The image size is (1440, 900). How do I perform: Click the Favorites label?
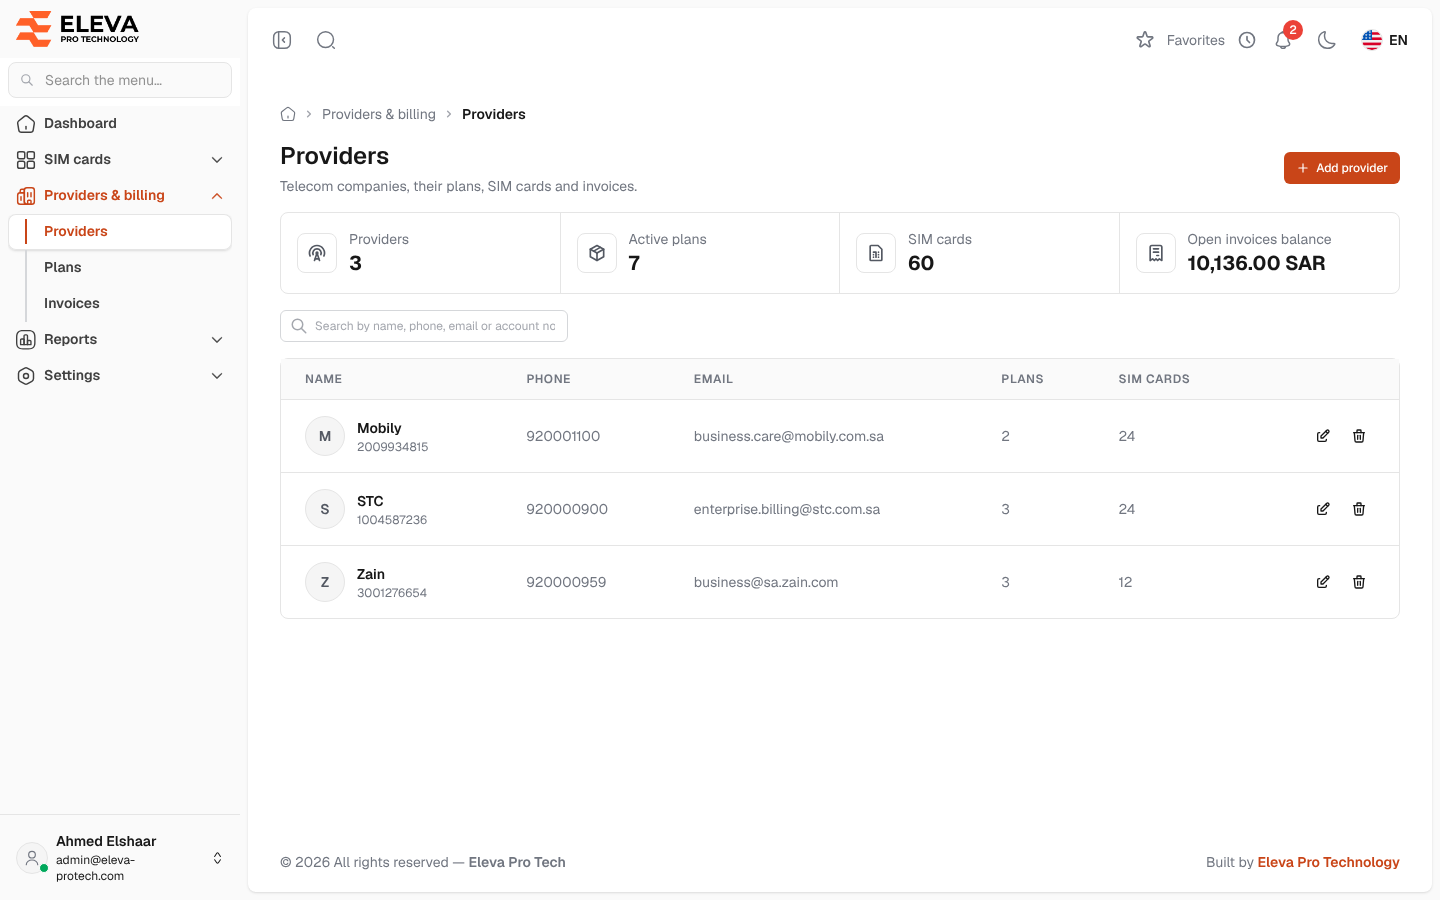1196,40
